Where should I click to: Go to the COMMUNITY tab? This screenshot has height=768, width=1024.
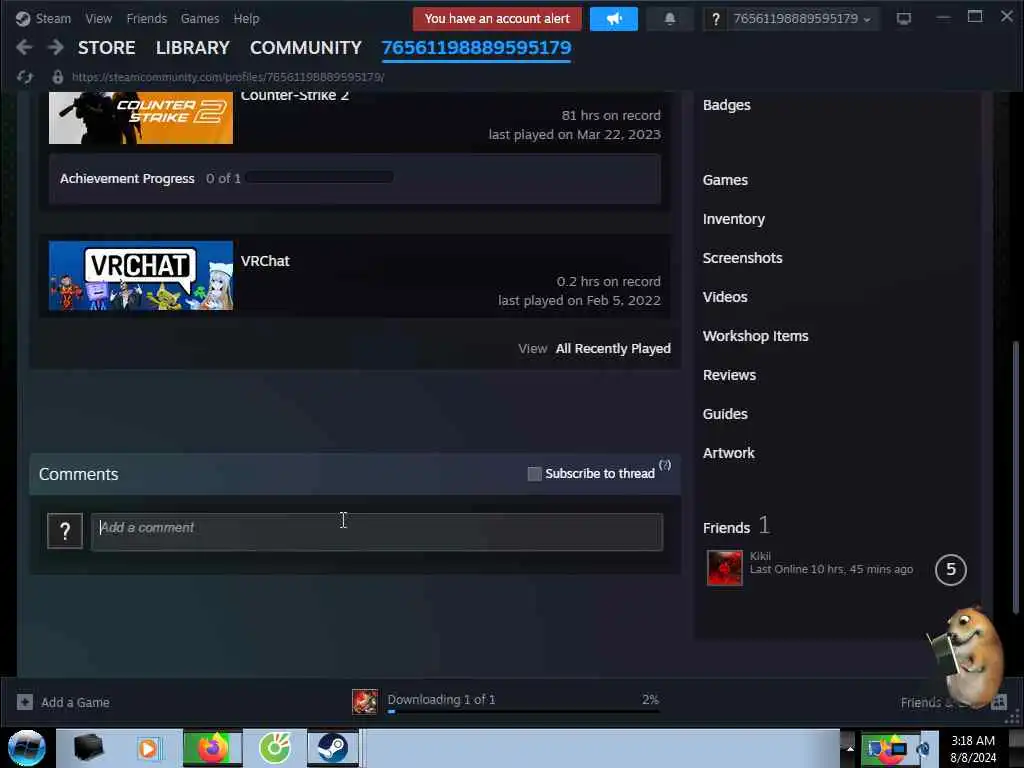(x=306, y=48)
